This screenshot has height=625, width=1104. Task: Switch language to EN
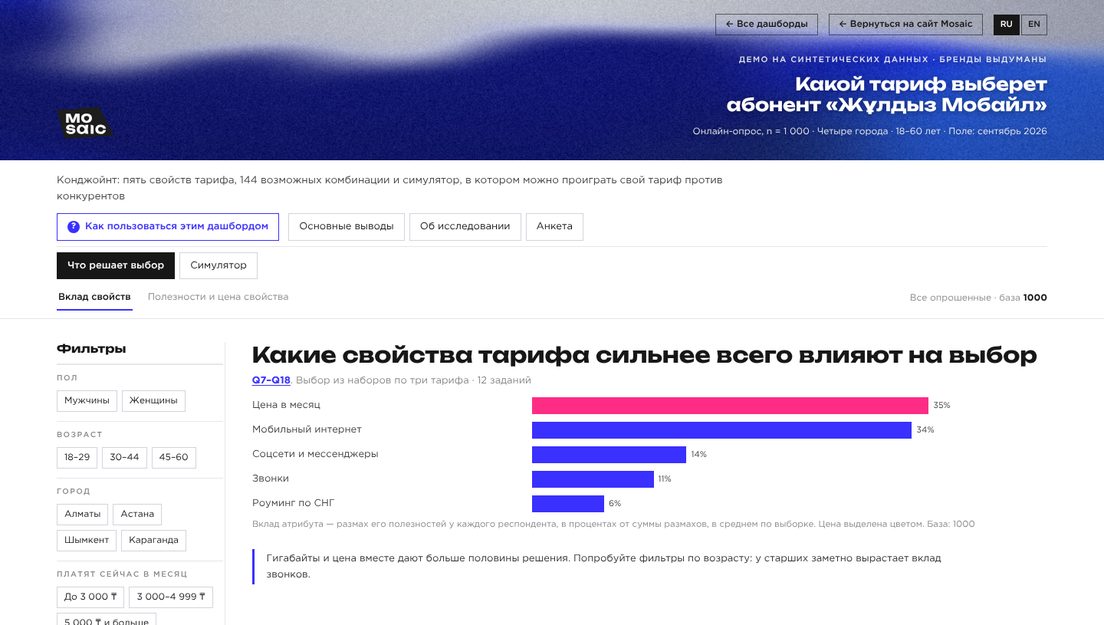click(1034, 24)
